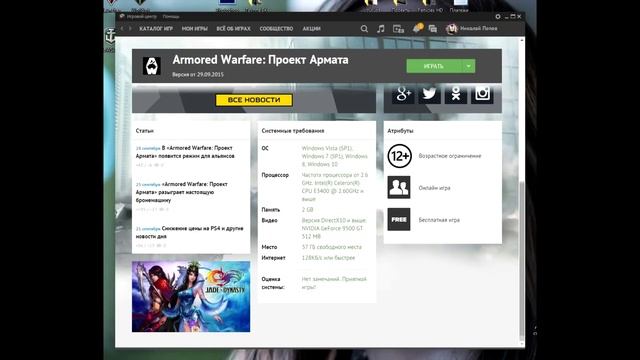Click the Онлайн игра label
Screen dimensions: 640x360
coord(434,188)
